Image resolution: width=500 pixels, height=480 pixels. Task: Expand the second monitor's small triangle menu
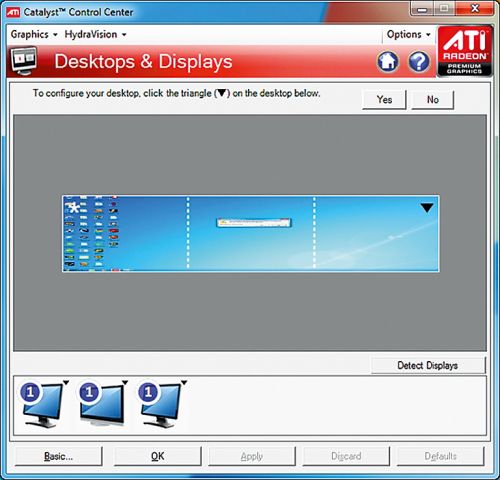(125, 382)
